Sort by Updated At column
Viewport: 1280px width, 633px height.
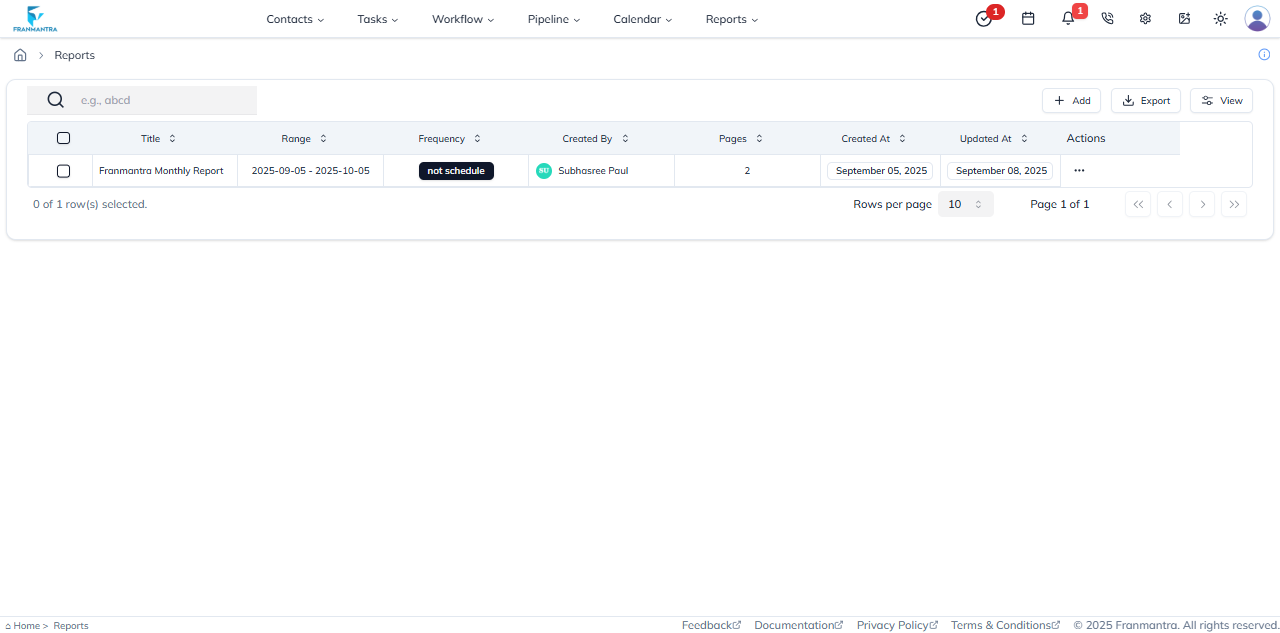click(994, 139)
